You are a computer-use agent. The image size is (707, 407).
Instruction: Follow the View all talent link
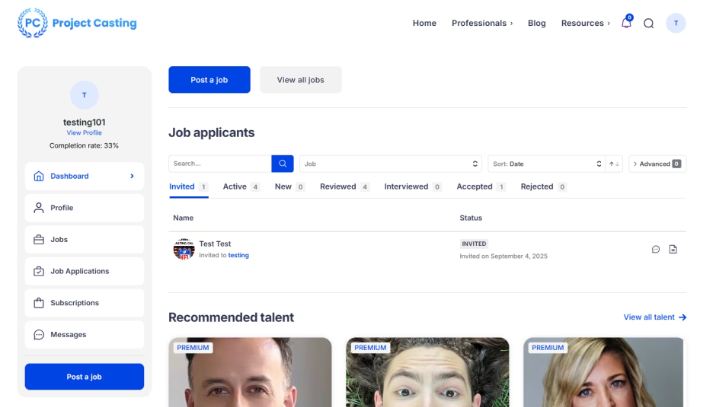tap(654, 317)
